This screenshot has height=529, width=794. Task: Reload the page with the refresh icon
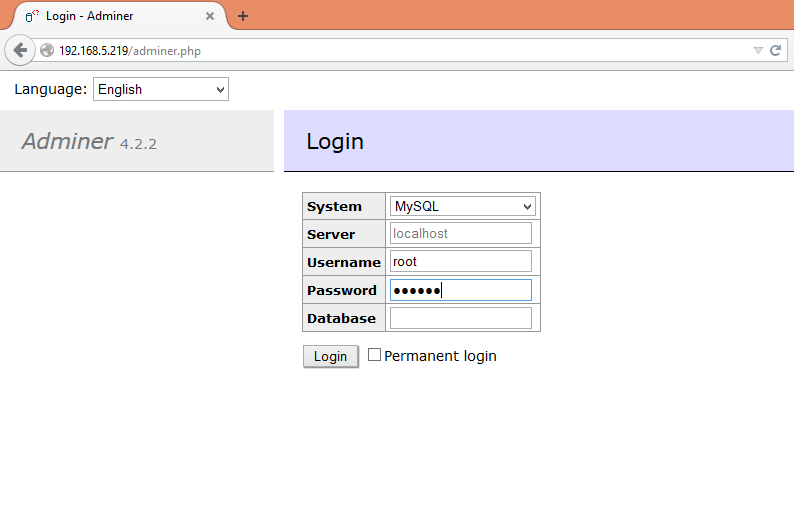775,50
